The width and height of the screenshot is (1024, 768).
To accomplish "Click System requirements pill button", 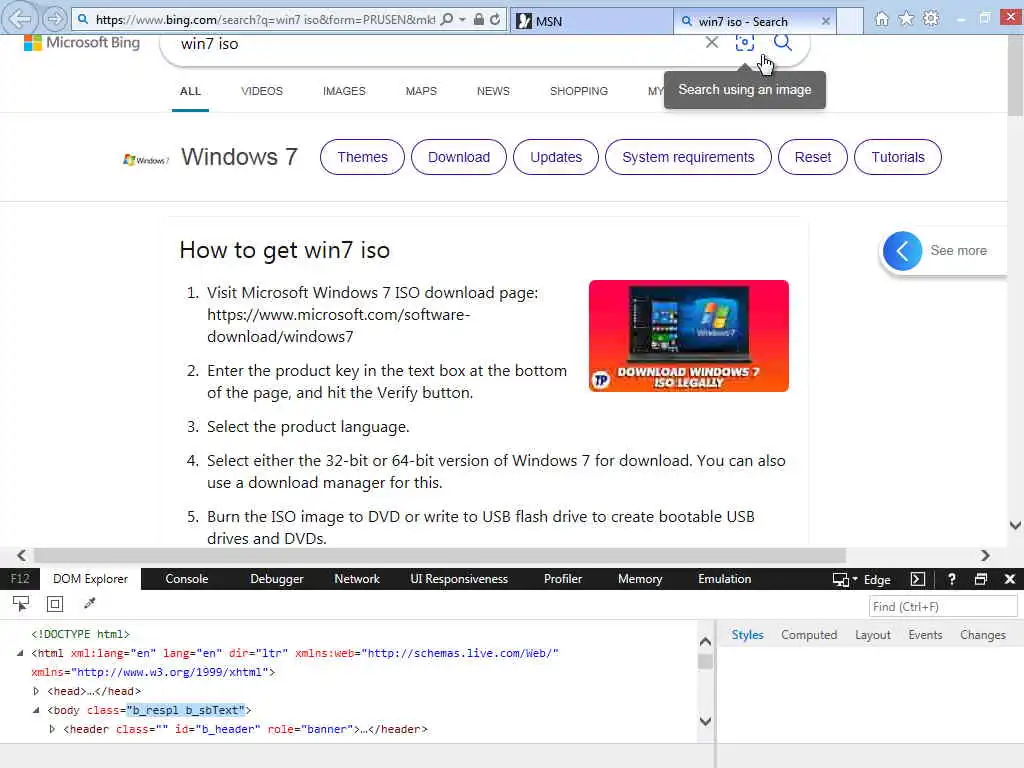I will tap(688, 157).
